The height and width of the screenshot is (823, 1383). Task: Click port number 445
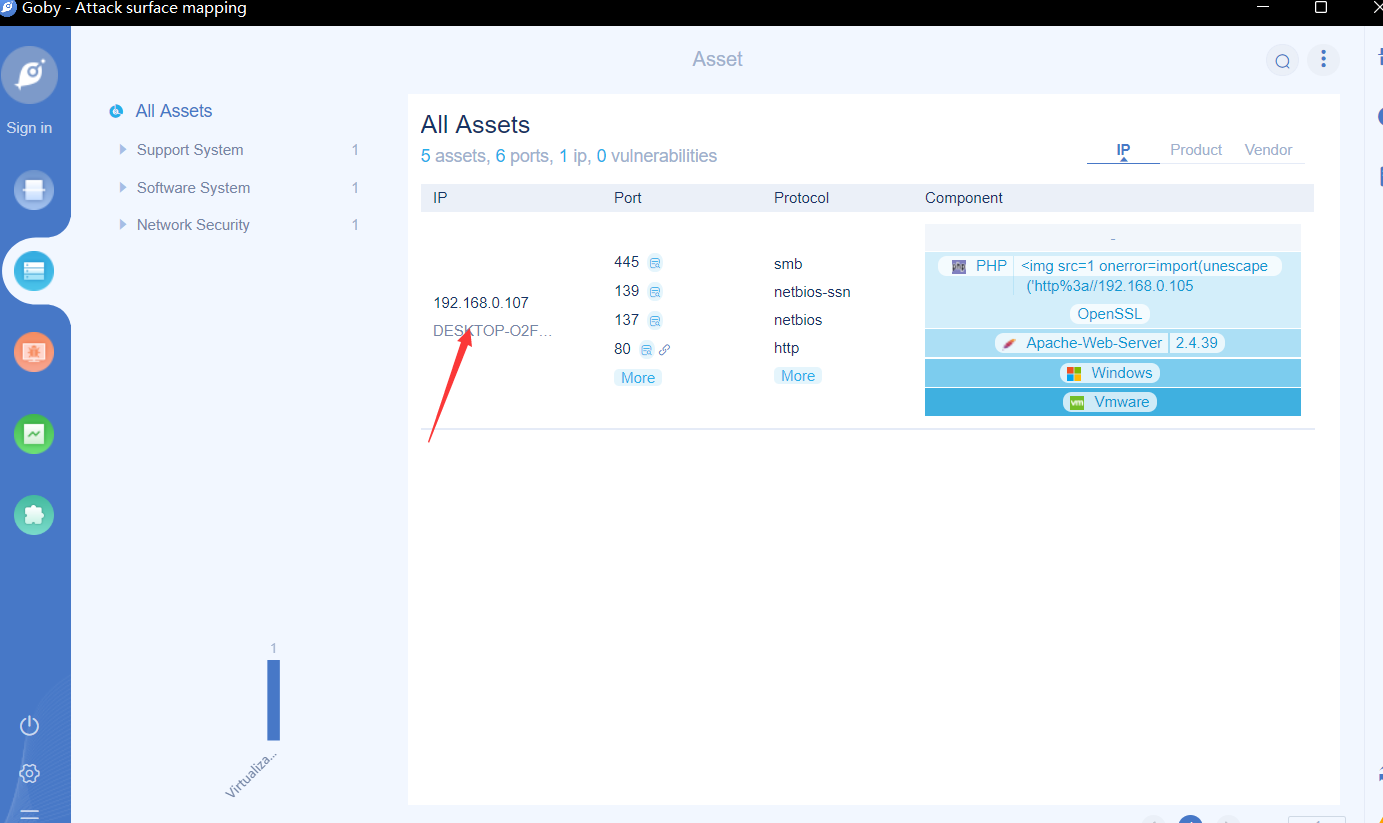coord(626,262)
